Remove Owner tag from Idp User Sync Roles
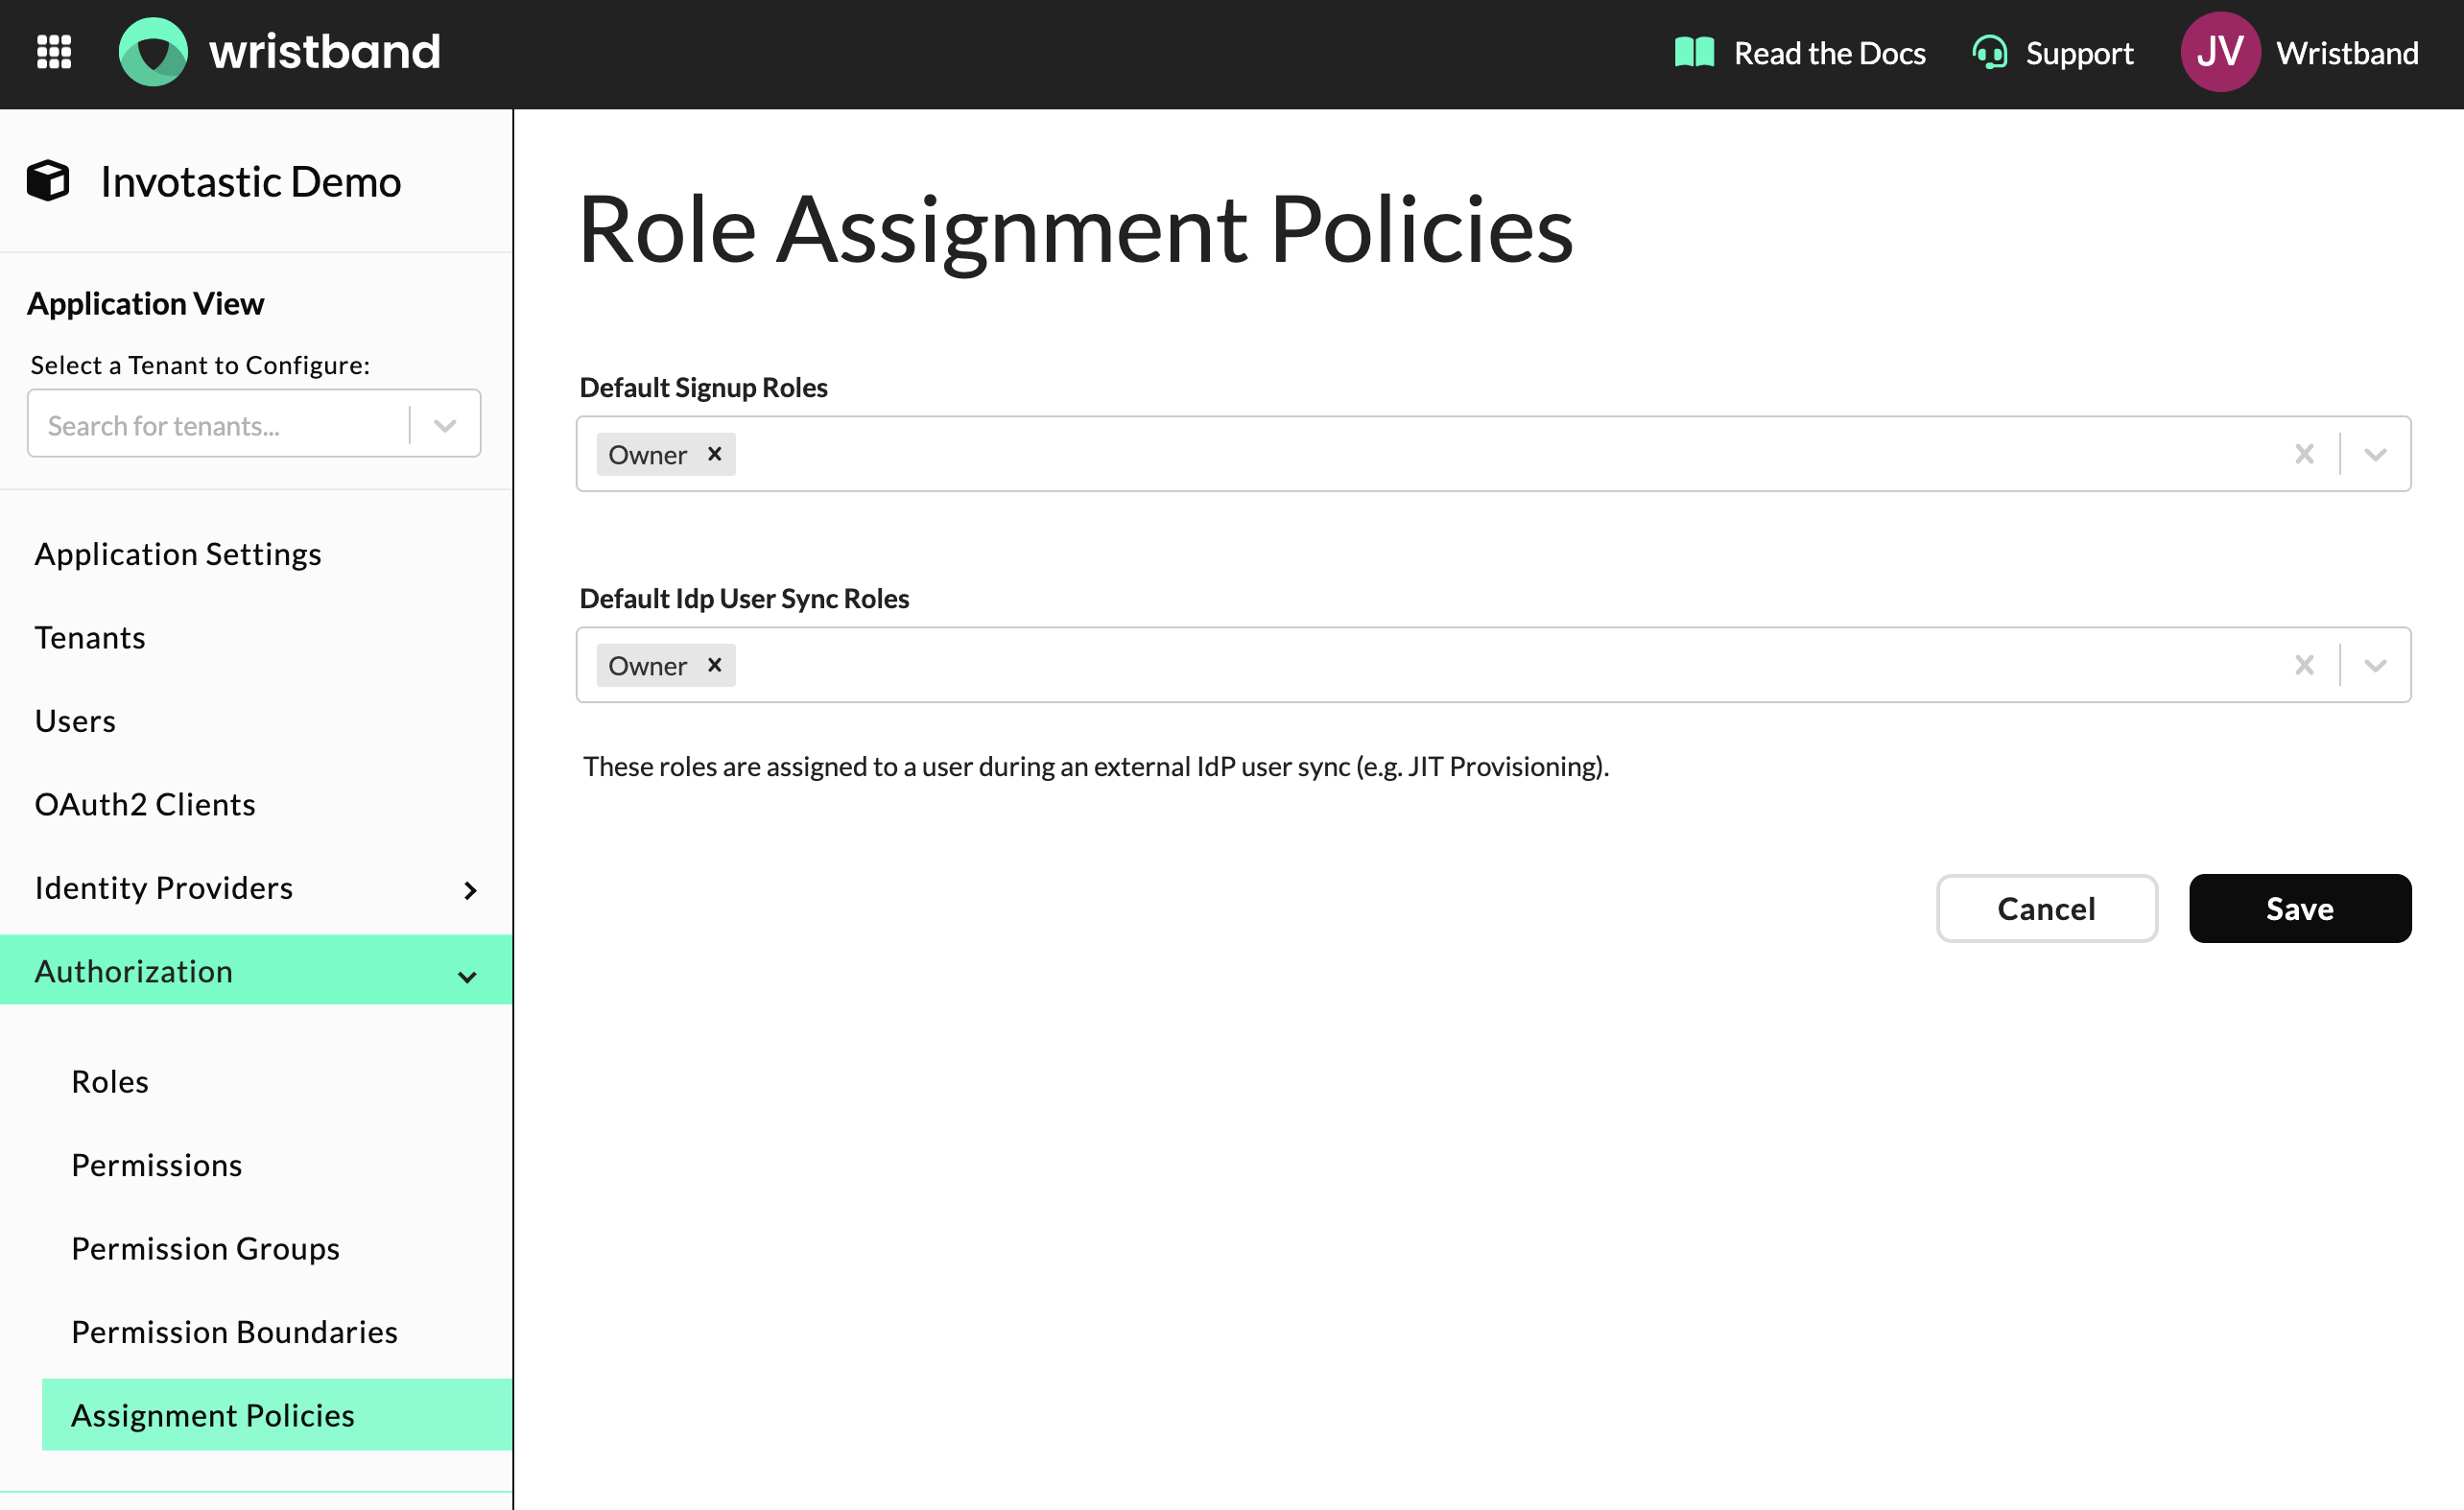 point(714,665)
